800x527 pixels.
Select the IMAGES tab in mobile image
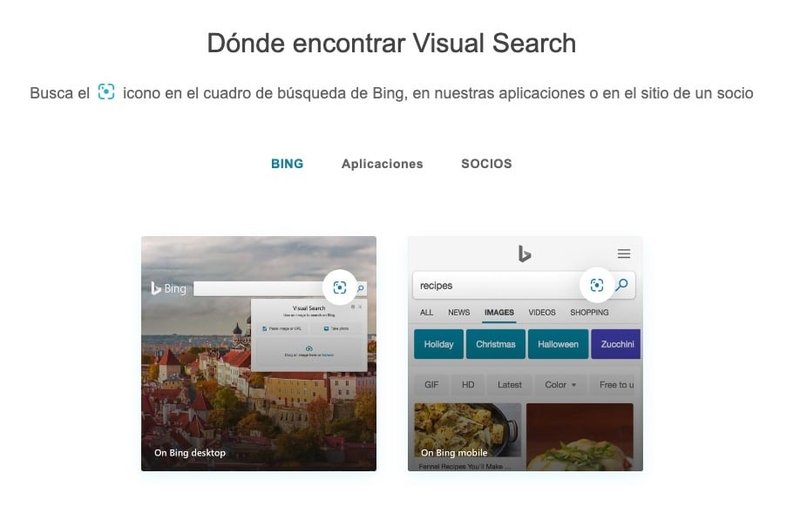[499, 312]
